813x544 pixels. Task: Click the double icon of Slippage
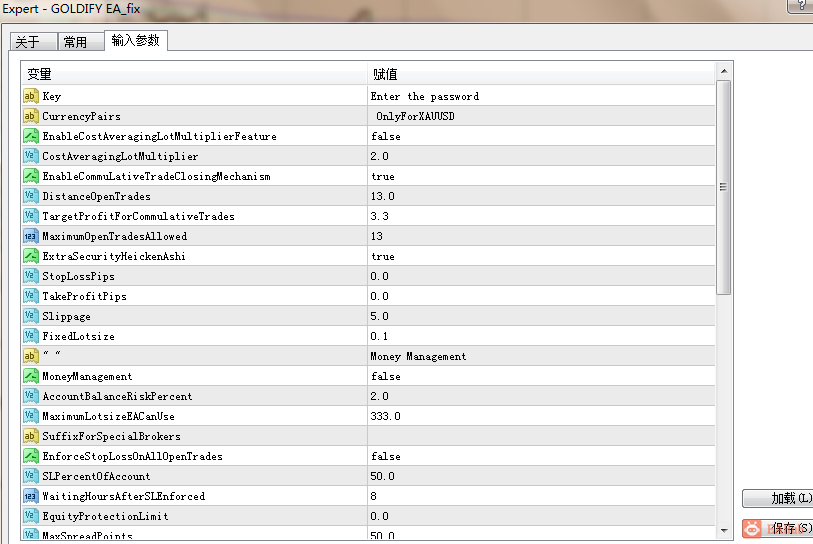31,316
